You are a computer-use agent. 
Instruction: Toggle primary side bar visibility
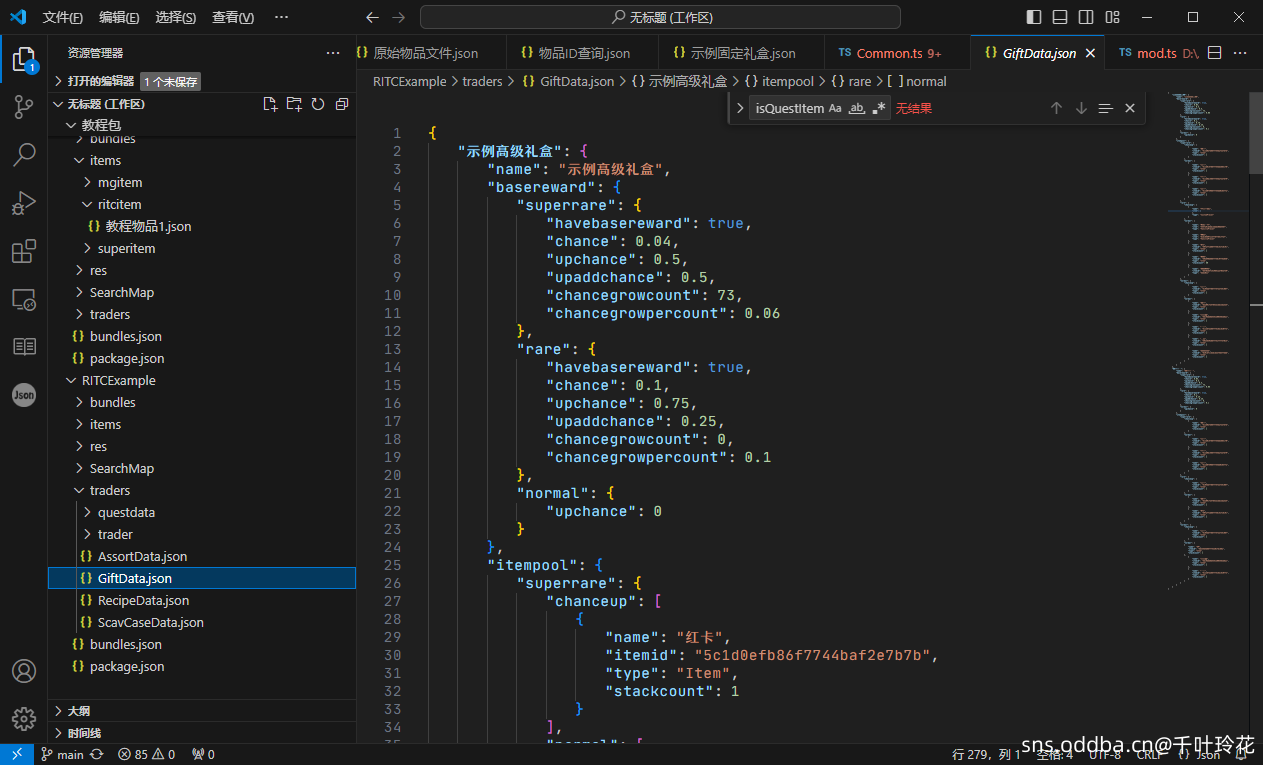(1034, 17)
